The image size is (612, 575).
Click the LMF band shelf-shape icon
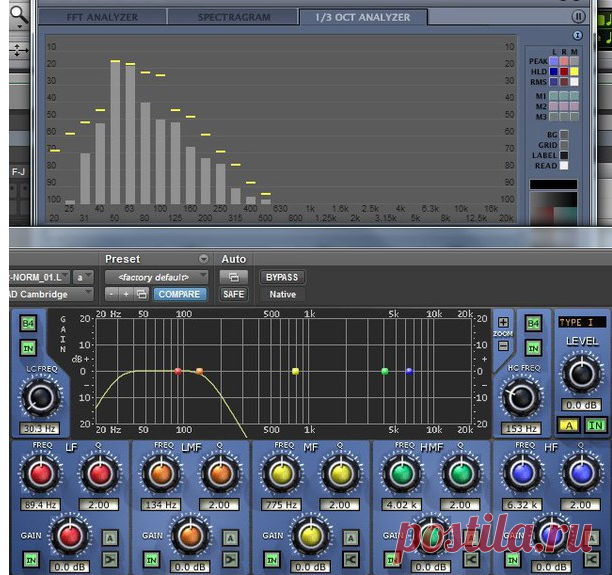230,560
